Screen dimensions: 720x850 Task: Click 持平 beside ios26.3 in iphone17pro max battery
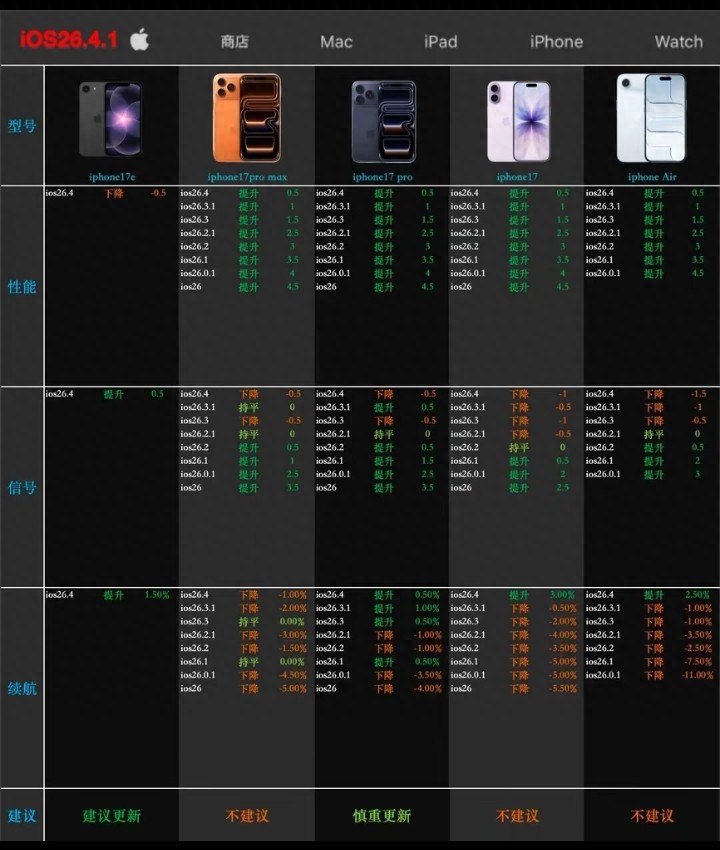[x=249, y=622]
